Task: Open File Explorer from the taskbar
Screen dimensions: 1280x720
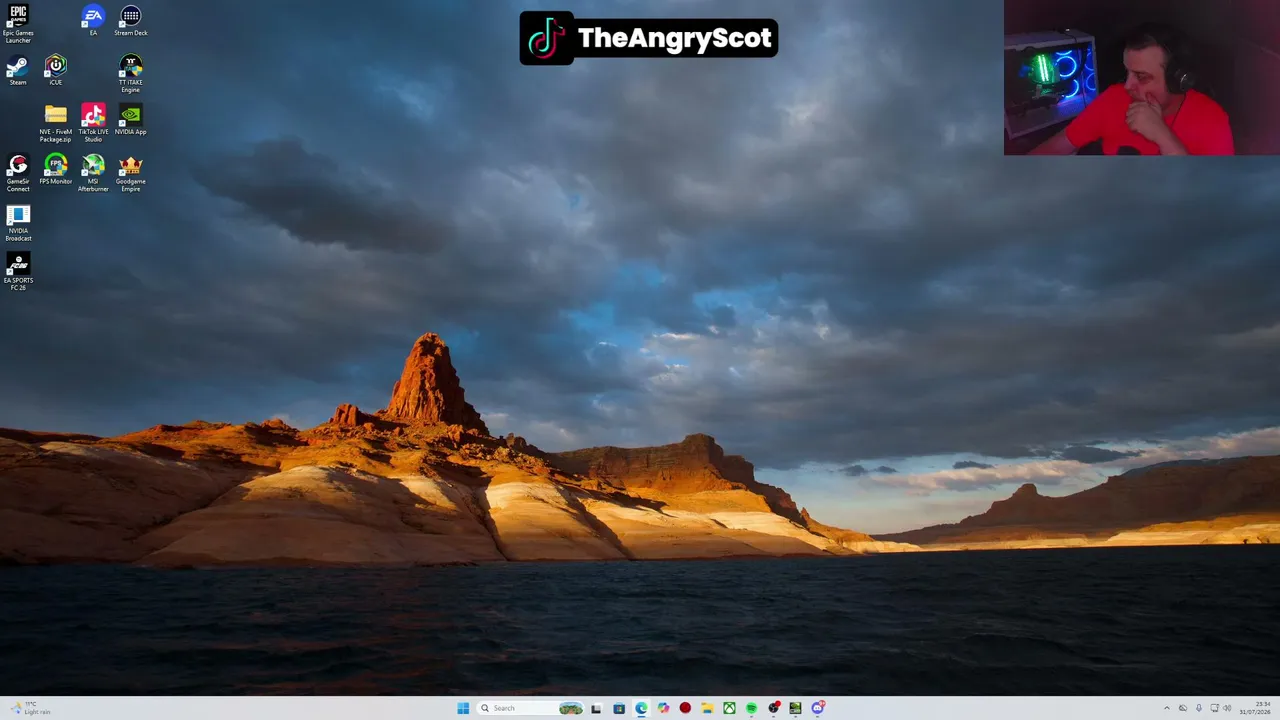Action: click(x=707, y=708)
